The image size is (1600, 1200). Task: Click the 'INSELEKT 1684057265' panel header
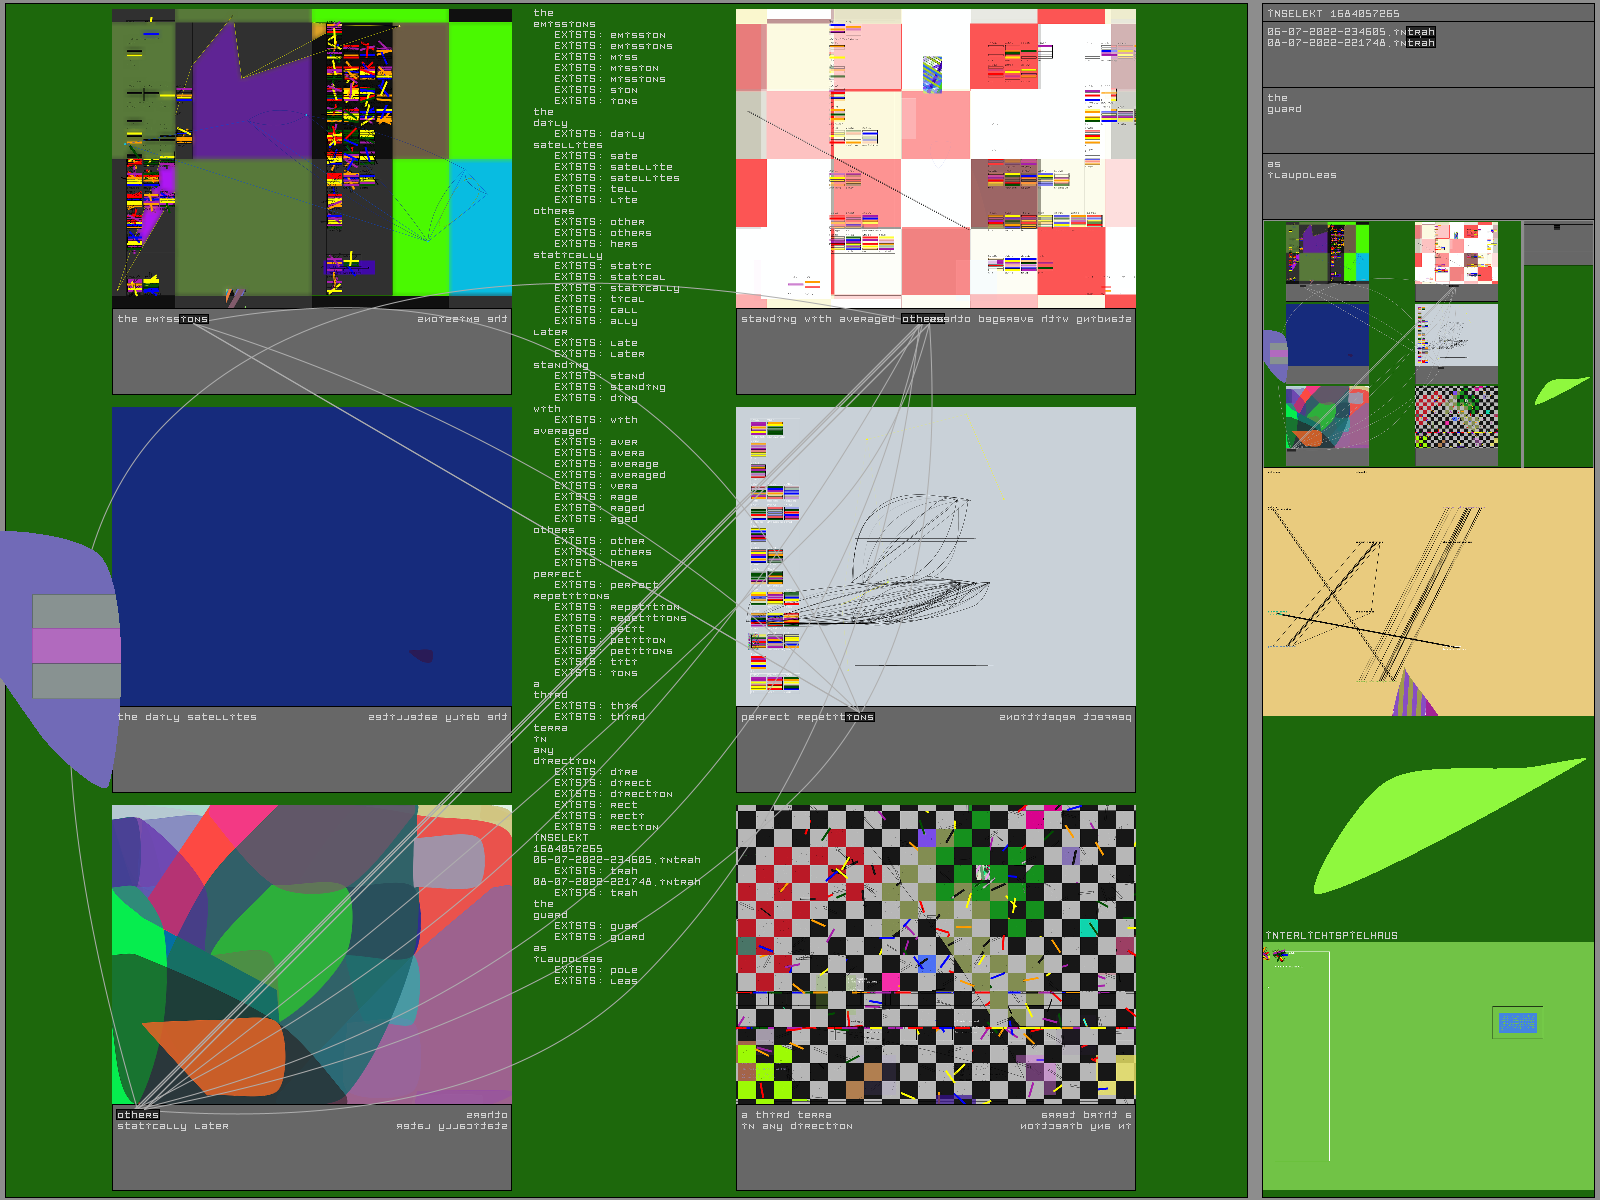pos(1333,13)
